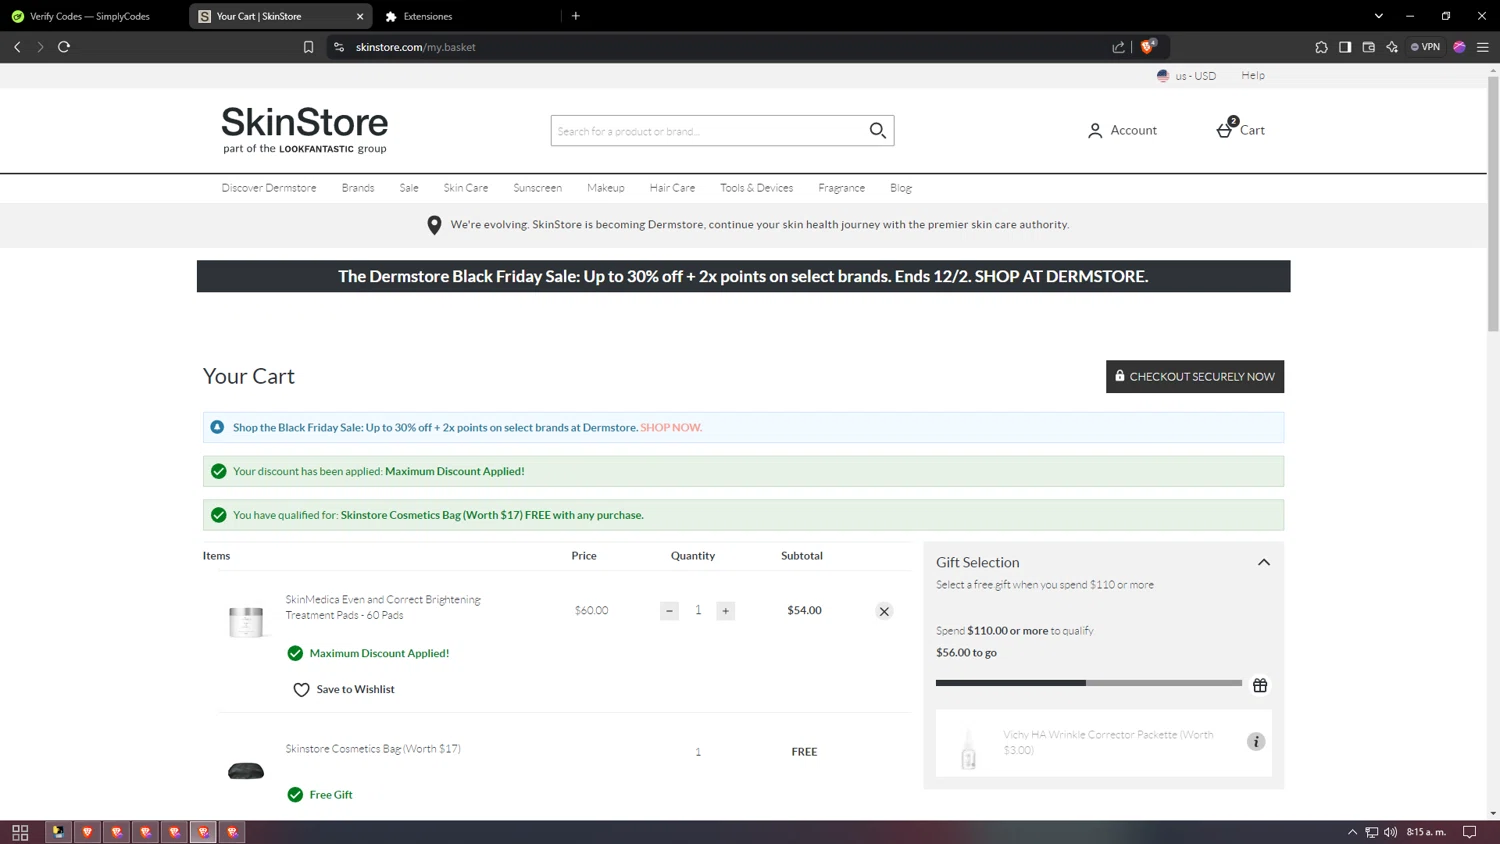Open Makeup menu
The height and width of the screenshot is (844, 1500).
point(606,188)
